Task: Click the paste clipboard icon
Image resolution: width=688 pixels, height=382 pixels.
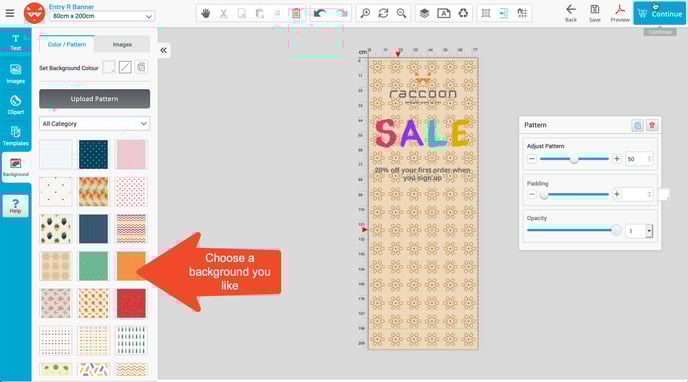Action: tap(260, 14)
